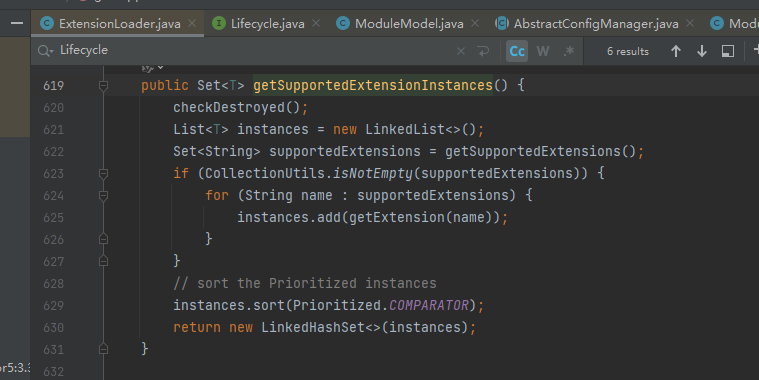Click checkDestroyed() call
The height and width of the screenshot is (380, 759).
[x=237, y=107]
